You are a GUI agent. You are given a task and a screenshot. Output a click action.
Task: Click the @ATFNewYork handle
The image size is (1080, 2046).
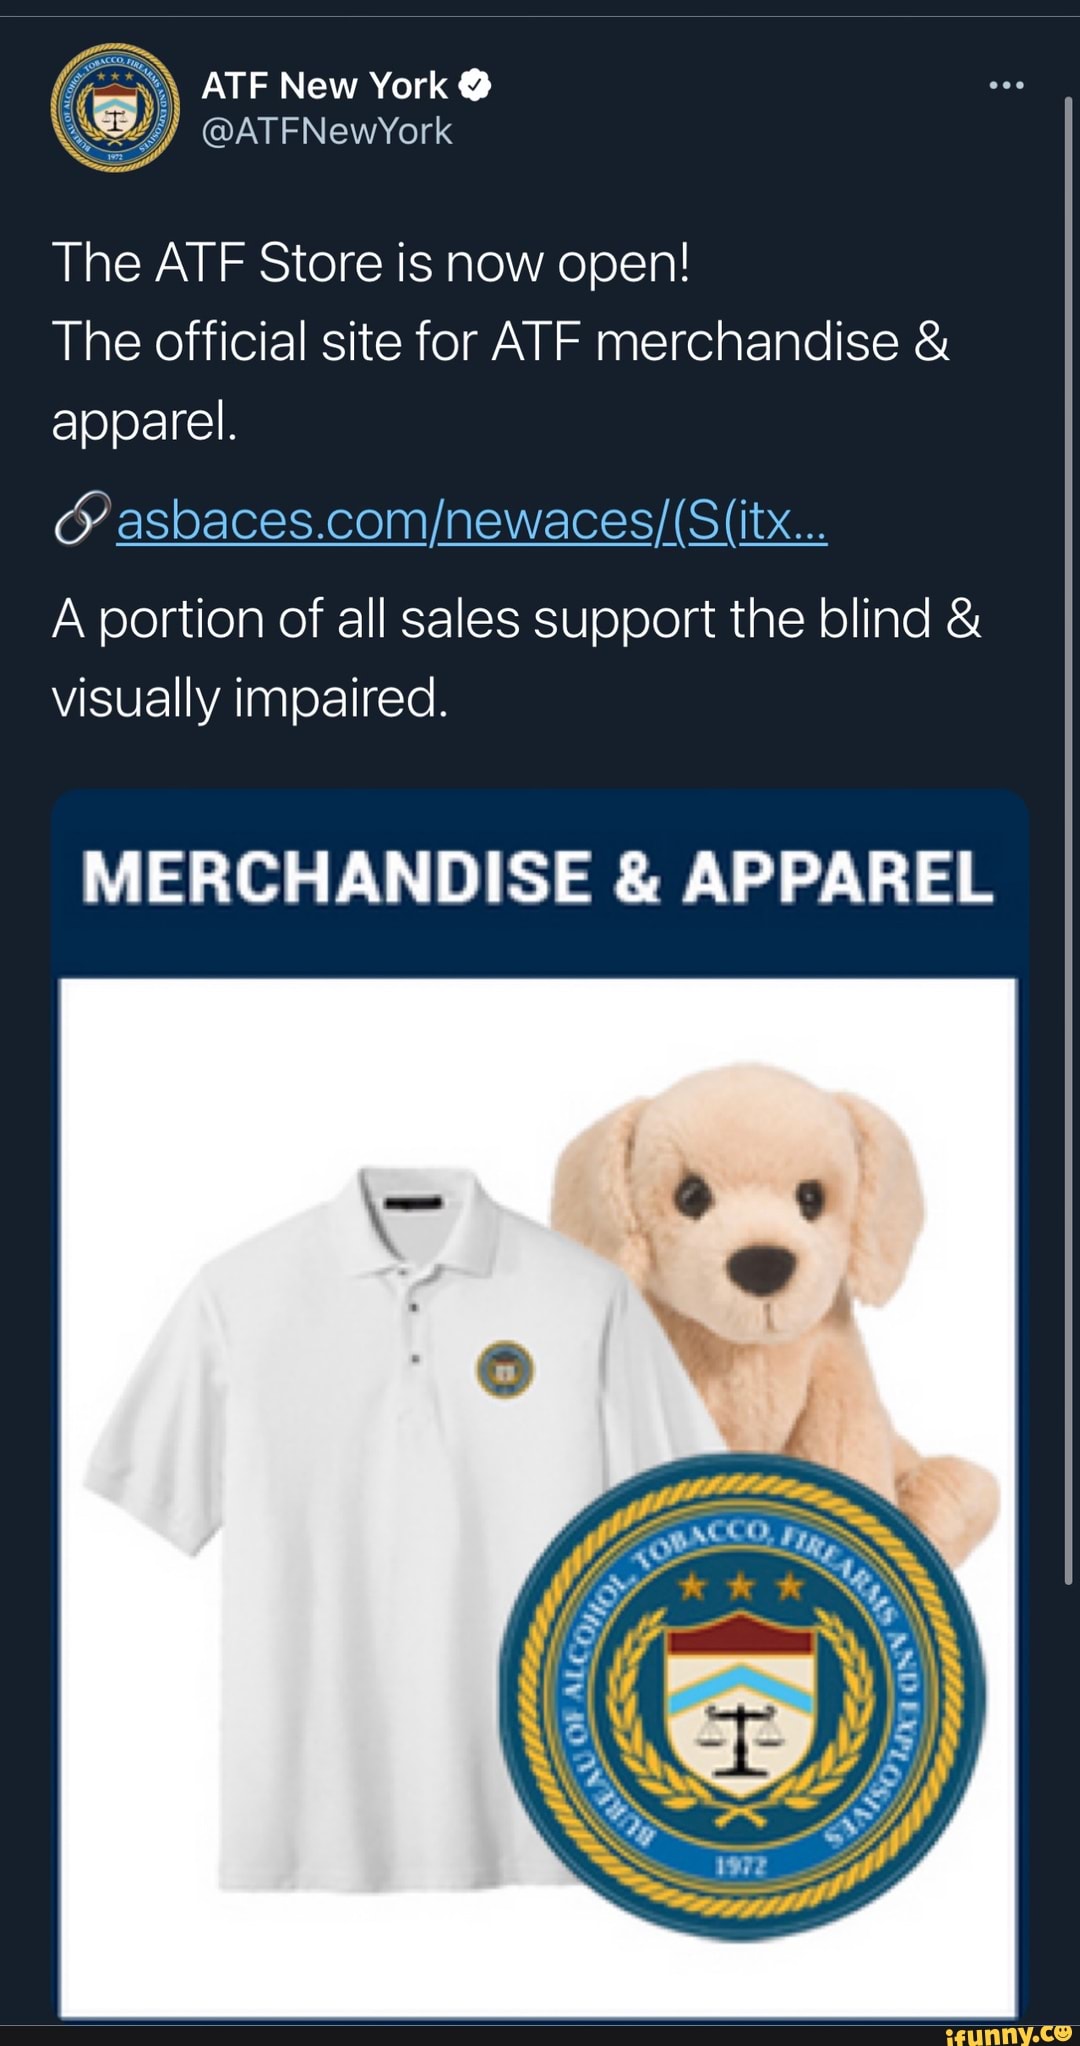click(327, 131)
